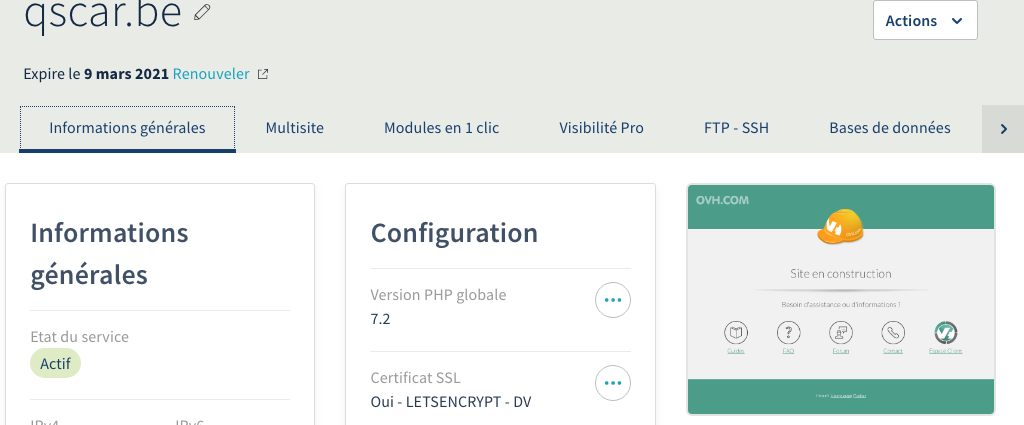Click the Contact phone icon in preview
The width and height of the screenshot is (1024, 425).
click(x=893, y=332)
